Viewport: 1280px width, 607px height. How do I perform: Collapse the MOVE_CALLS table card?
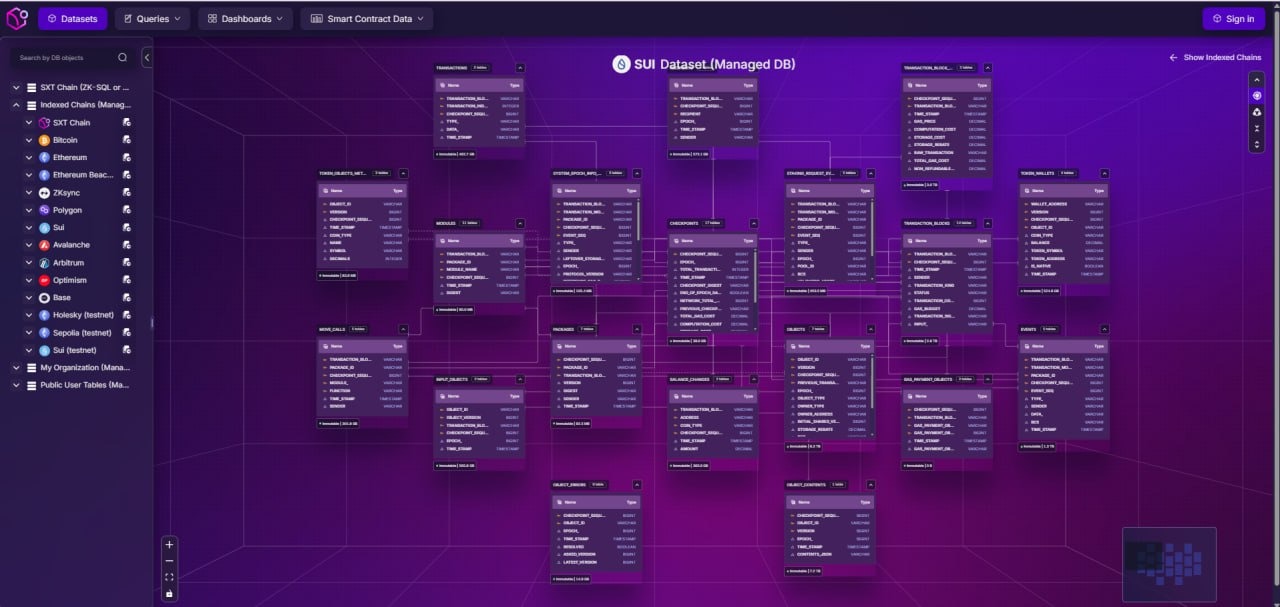tap(403, 329)
